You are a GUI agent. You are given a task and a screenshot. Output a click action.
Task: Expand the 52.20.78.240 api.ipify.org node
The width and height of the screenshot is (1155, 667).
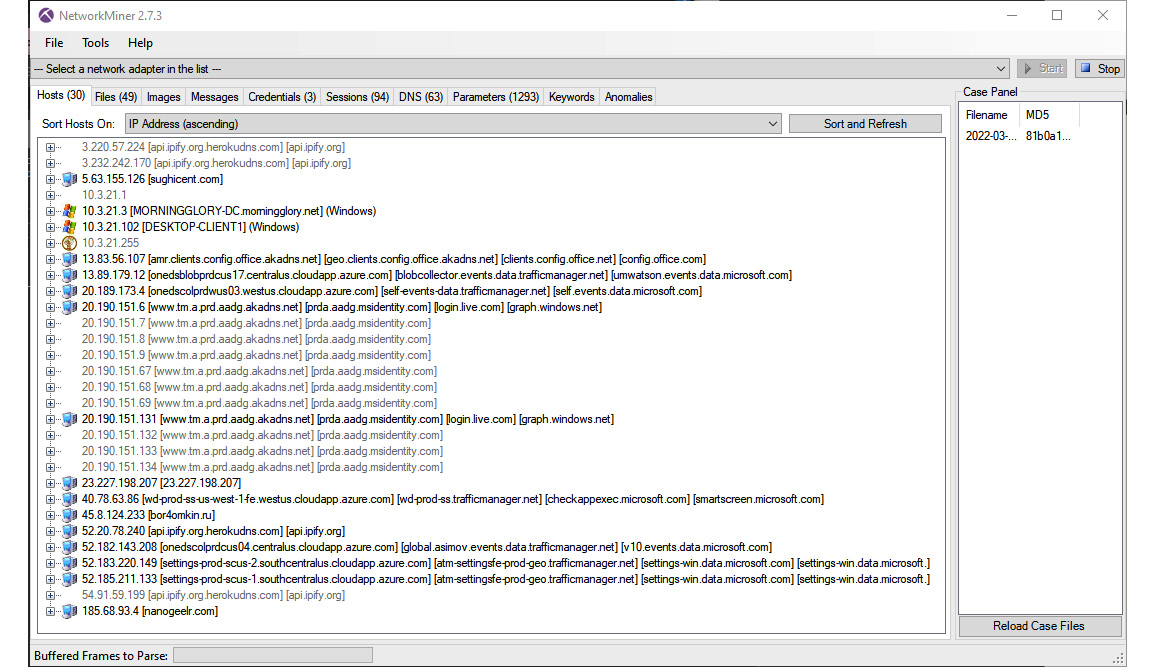pos(50,531)
